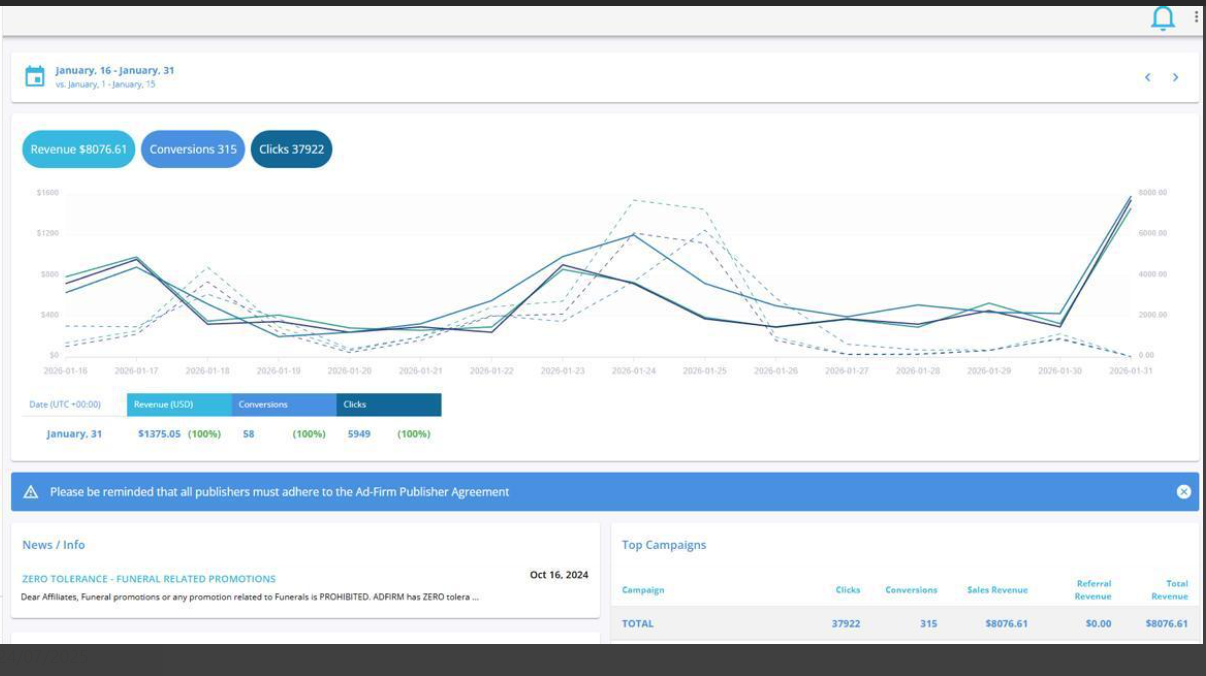Sort Top Campaigns by Total Revenue
1206x676 pixels.
pyautogui.click(x=1169, y=590)
